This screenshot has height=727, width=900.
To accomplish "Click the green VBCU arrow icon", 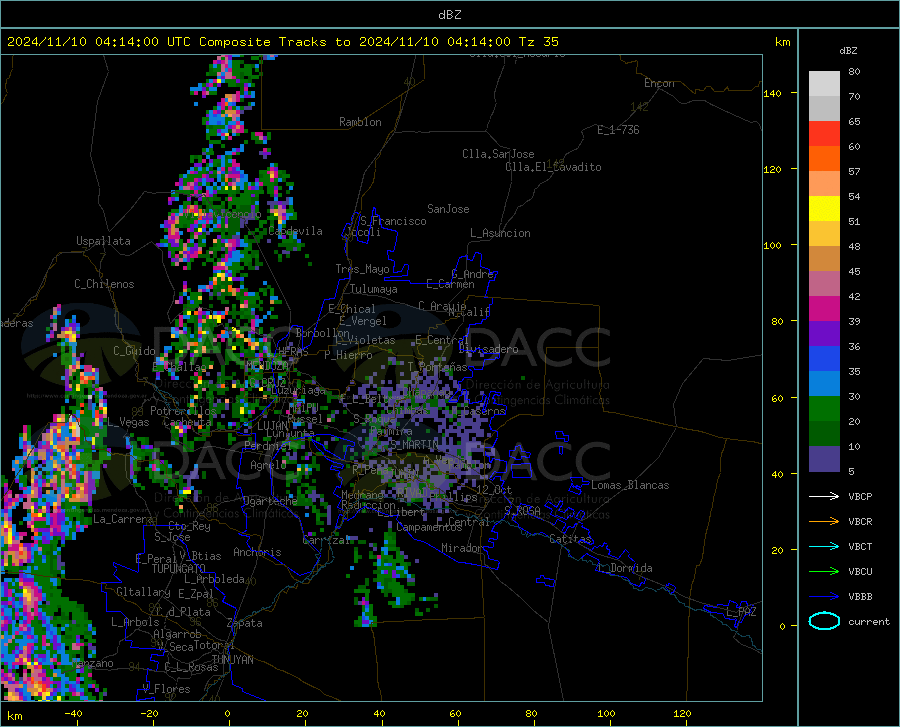I will coord(824,572).
